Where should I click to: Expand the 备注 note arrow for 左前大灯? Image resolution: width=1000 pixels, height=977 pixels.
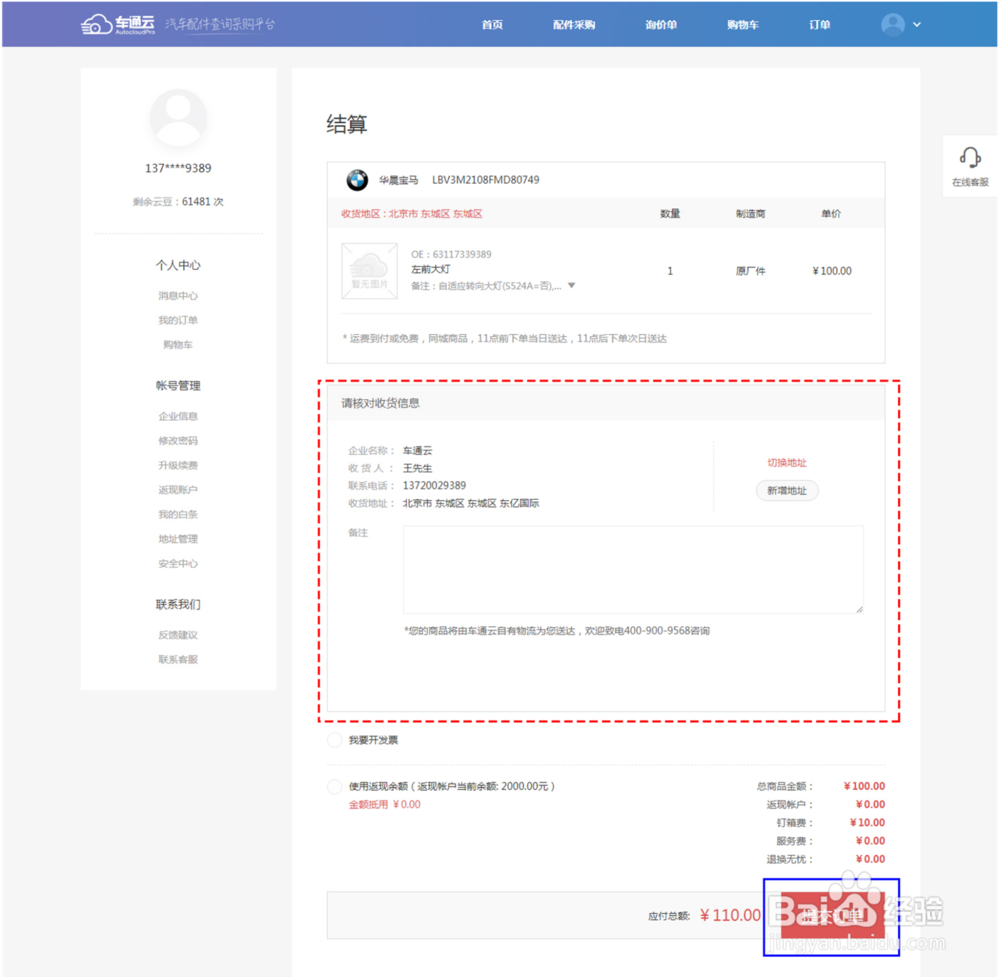point(571,286)
